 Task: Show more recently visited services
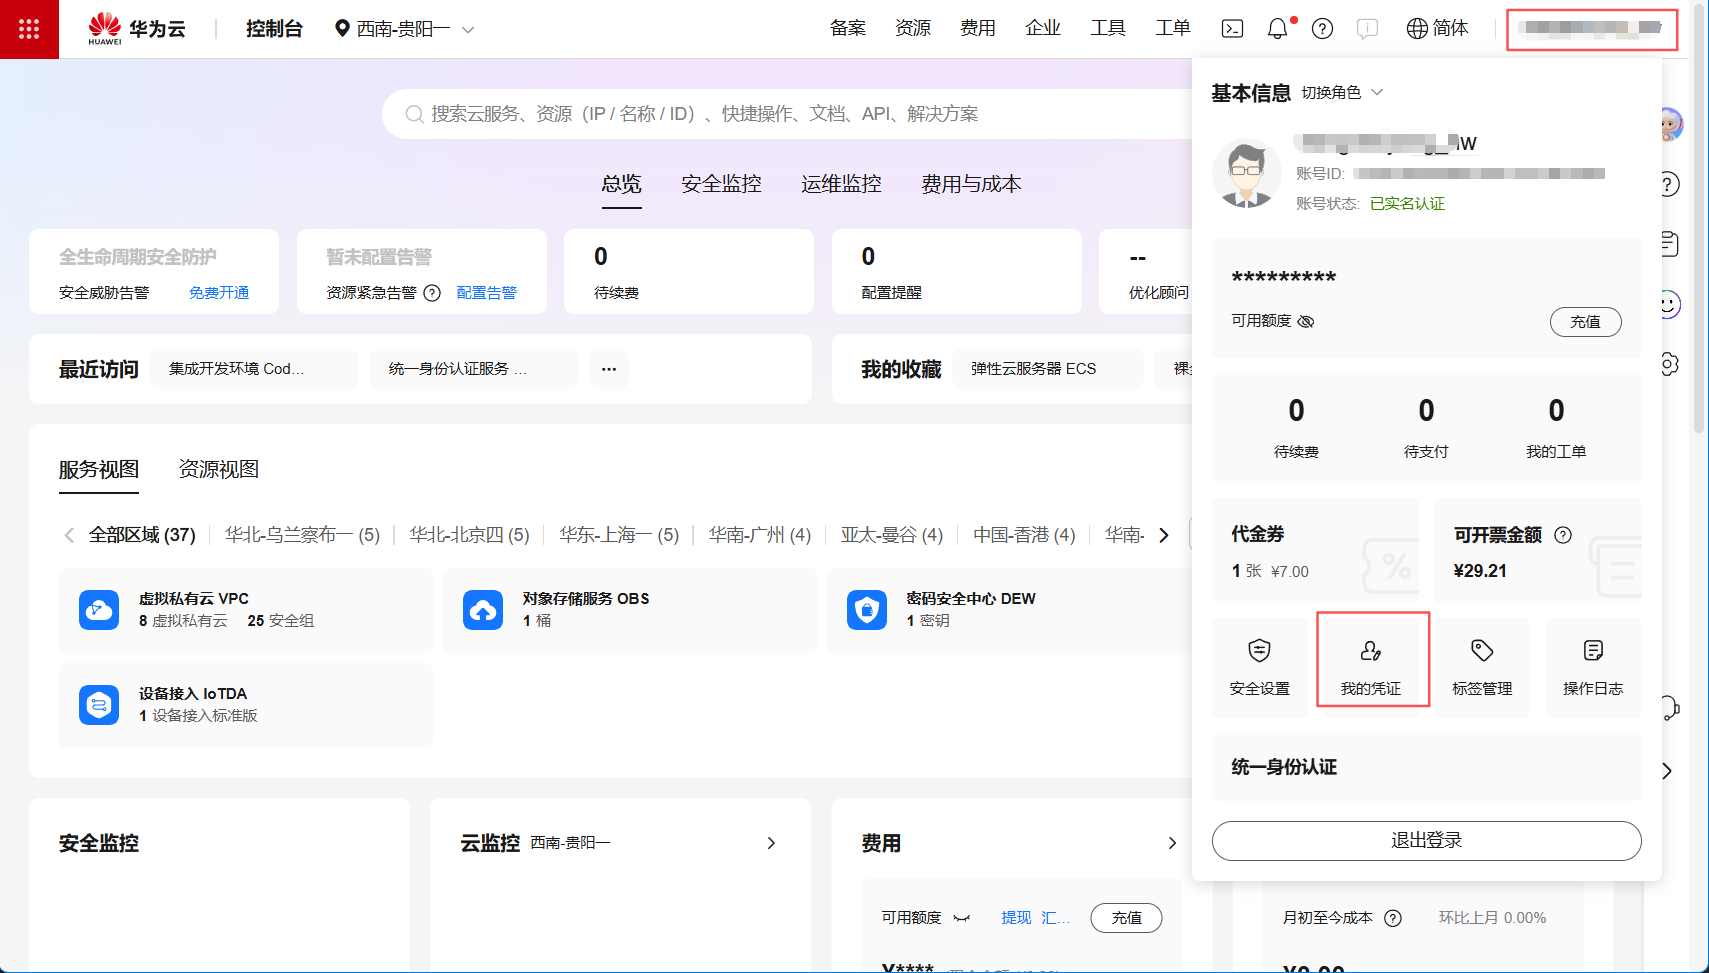click(x=609, y=369)
